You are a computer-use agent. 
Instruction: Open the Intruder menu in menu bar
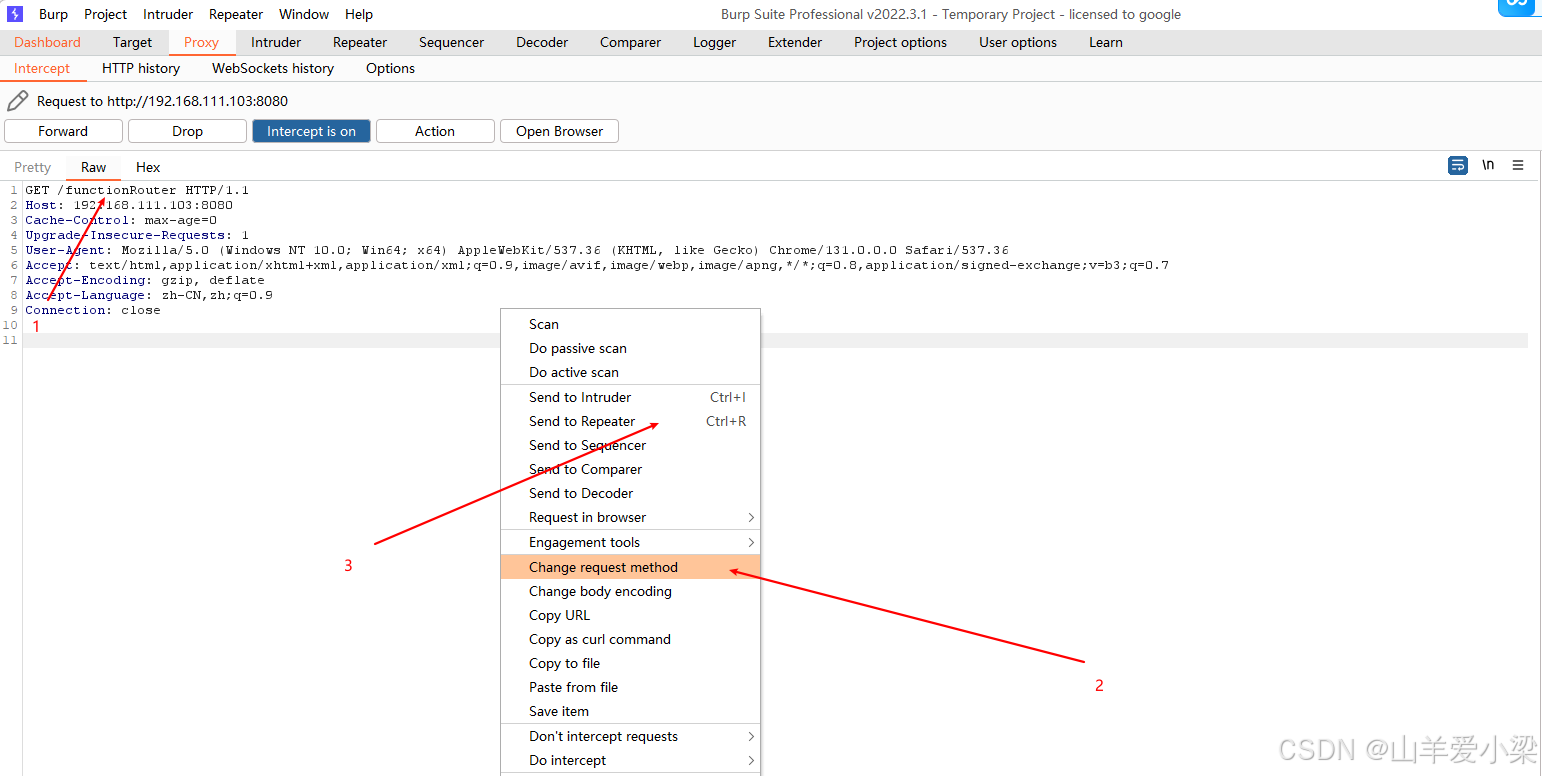pyautogui.click(x=168, y=14)
